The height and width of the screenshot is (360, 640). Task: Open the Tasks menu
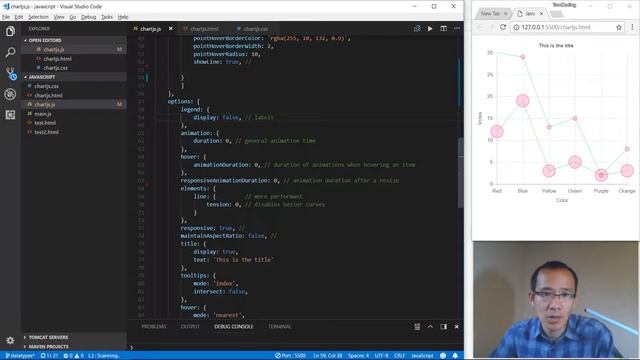pos(107,17)
